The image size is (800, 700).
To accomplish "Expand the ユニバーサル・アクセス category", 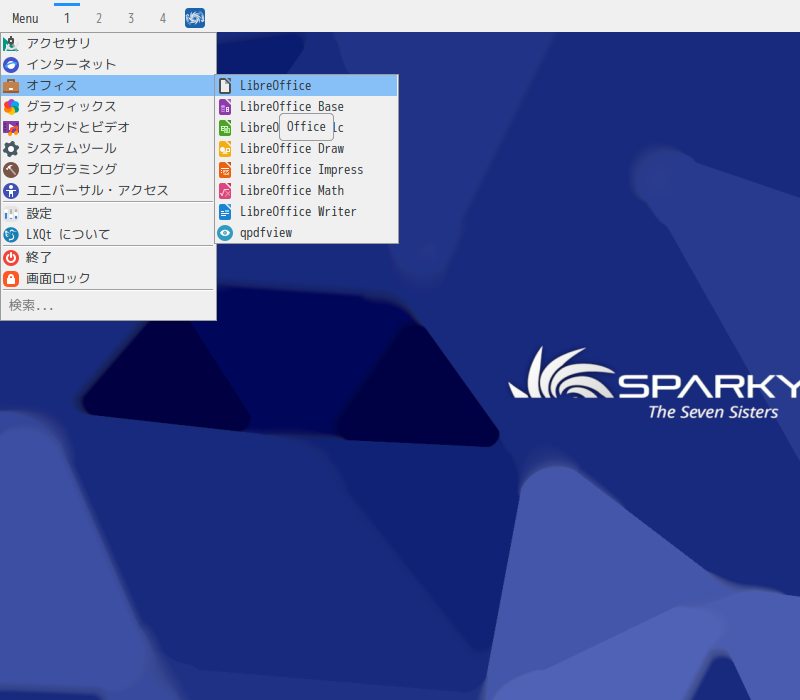I will (108, 190).
